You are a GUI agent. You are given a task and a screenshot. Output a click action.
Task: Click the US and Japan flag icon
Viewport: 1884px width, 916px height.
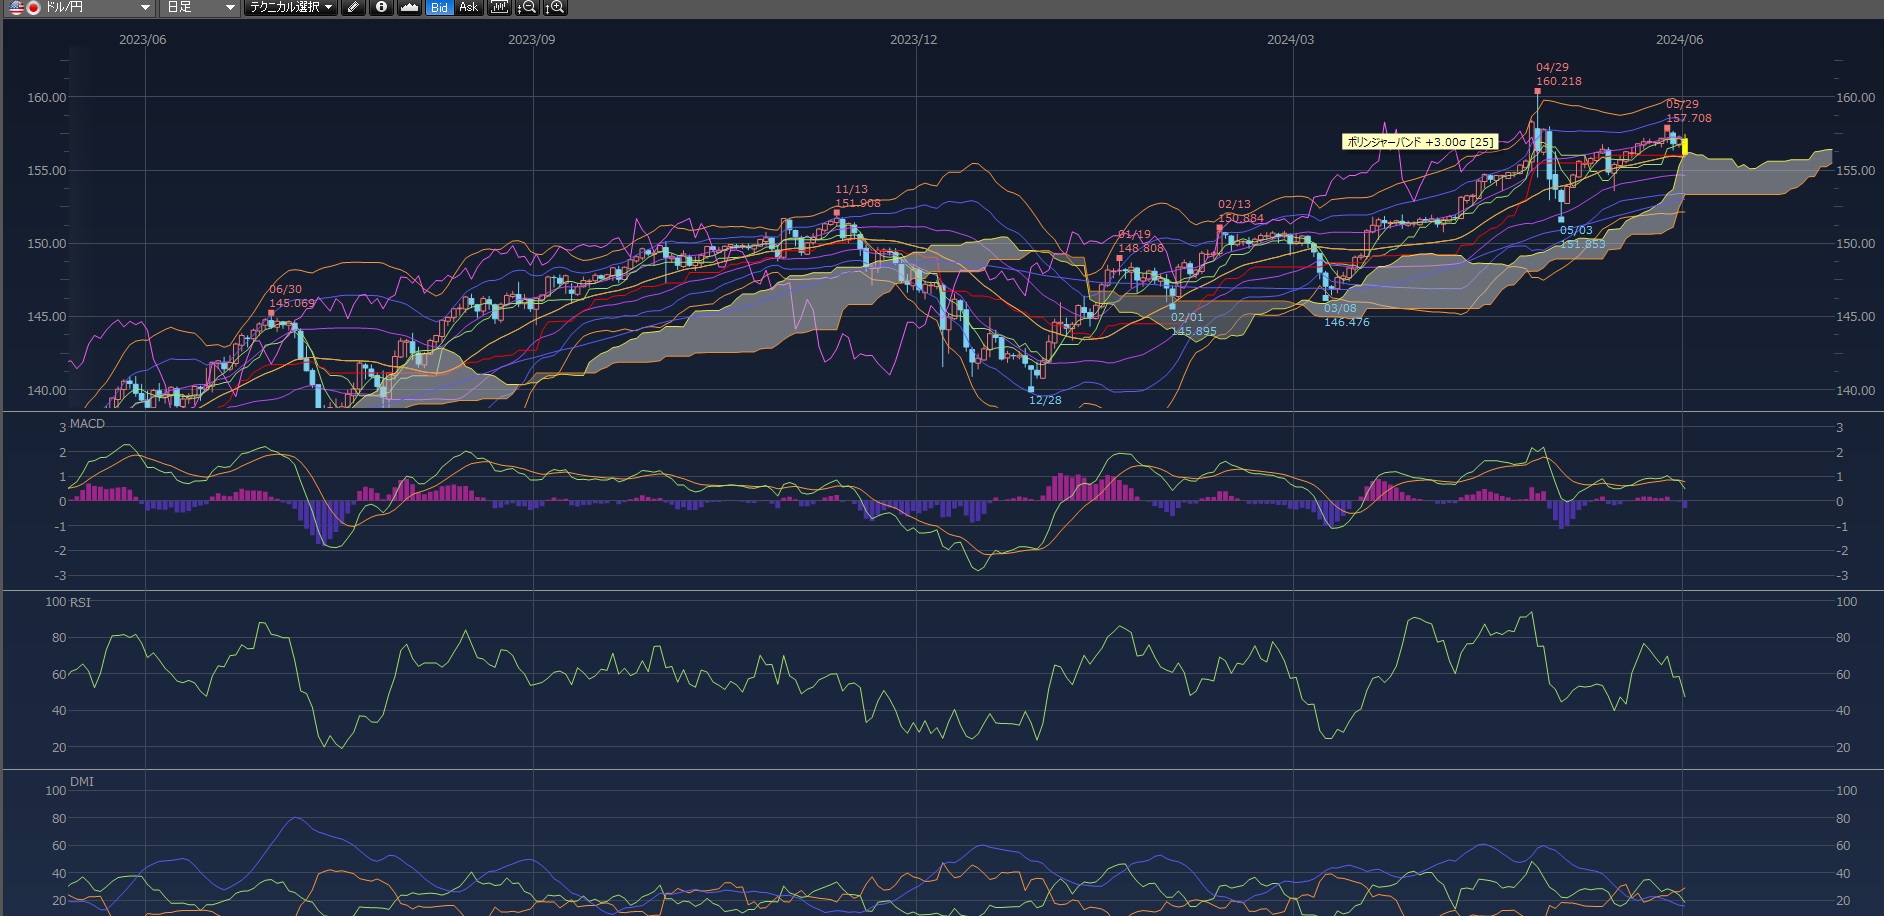24,8
